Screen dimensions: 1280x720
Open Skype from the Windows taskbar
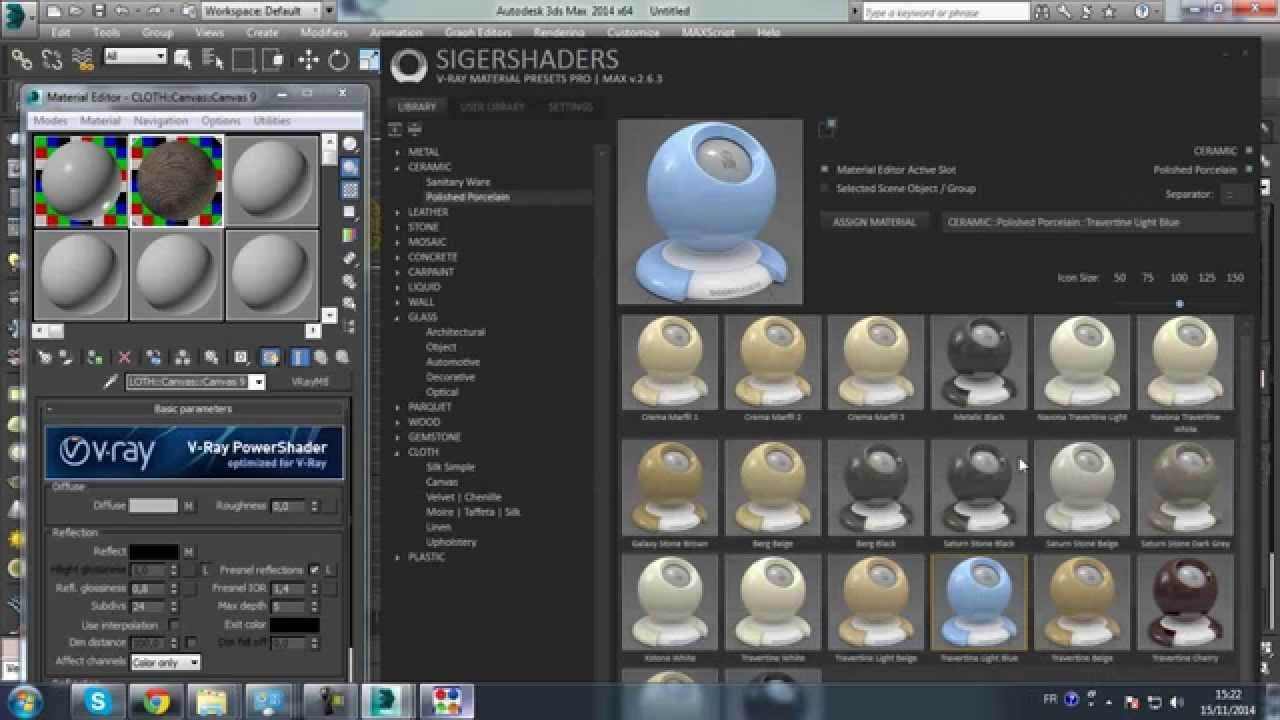[98, 702]
